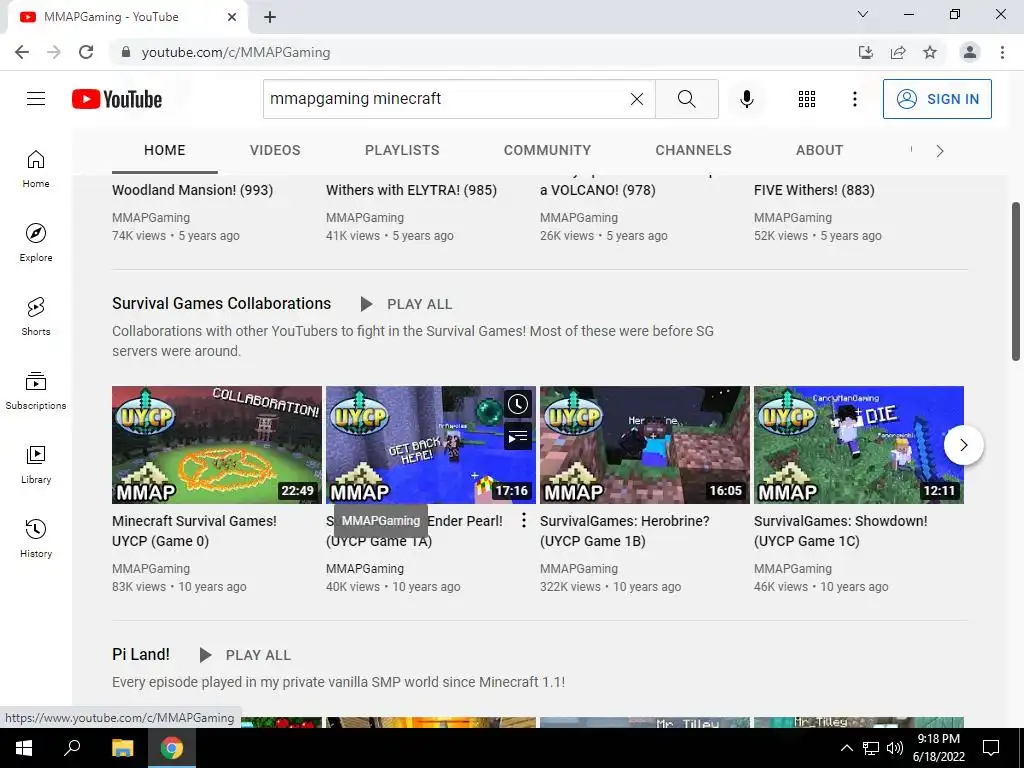Open the YouTube guide hamburger menu

pyautogui.click(x=36, y=99)
